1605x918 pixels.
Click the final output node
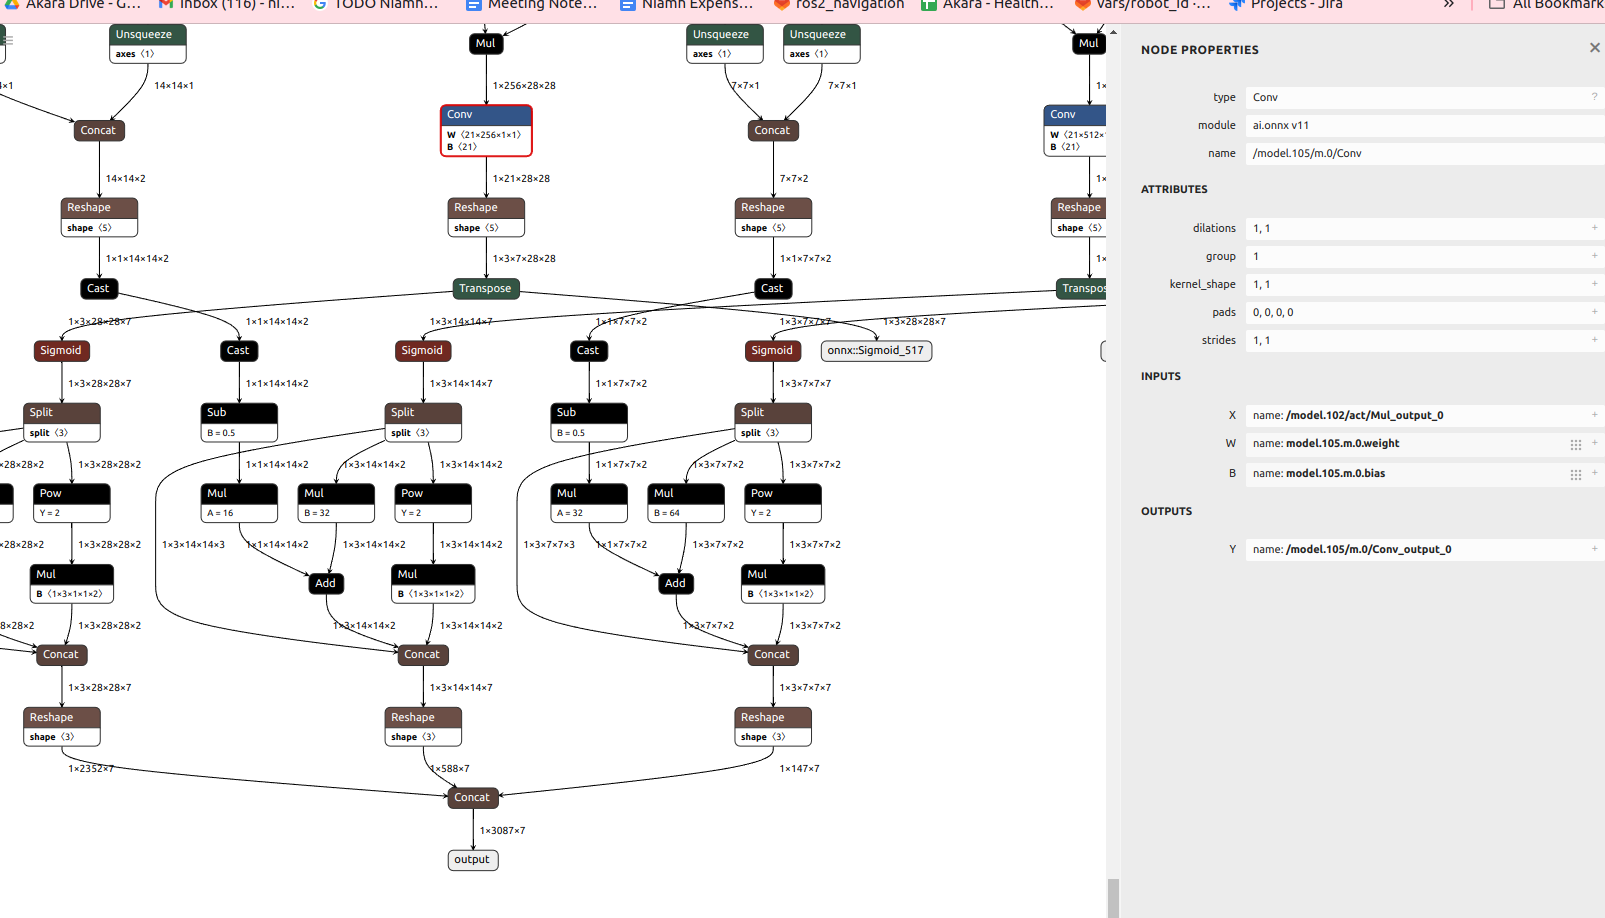click(472, 860)
